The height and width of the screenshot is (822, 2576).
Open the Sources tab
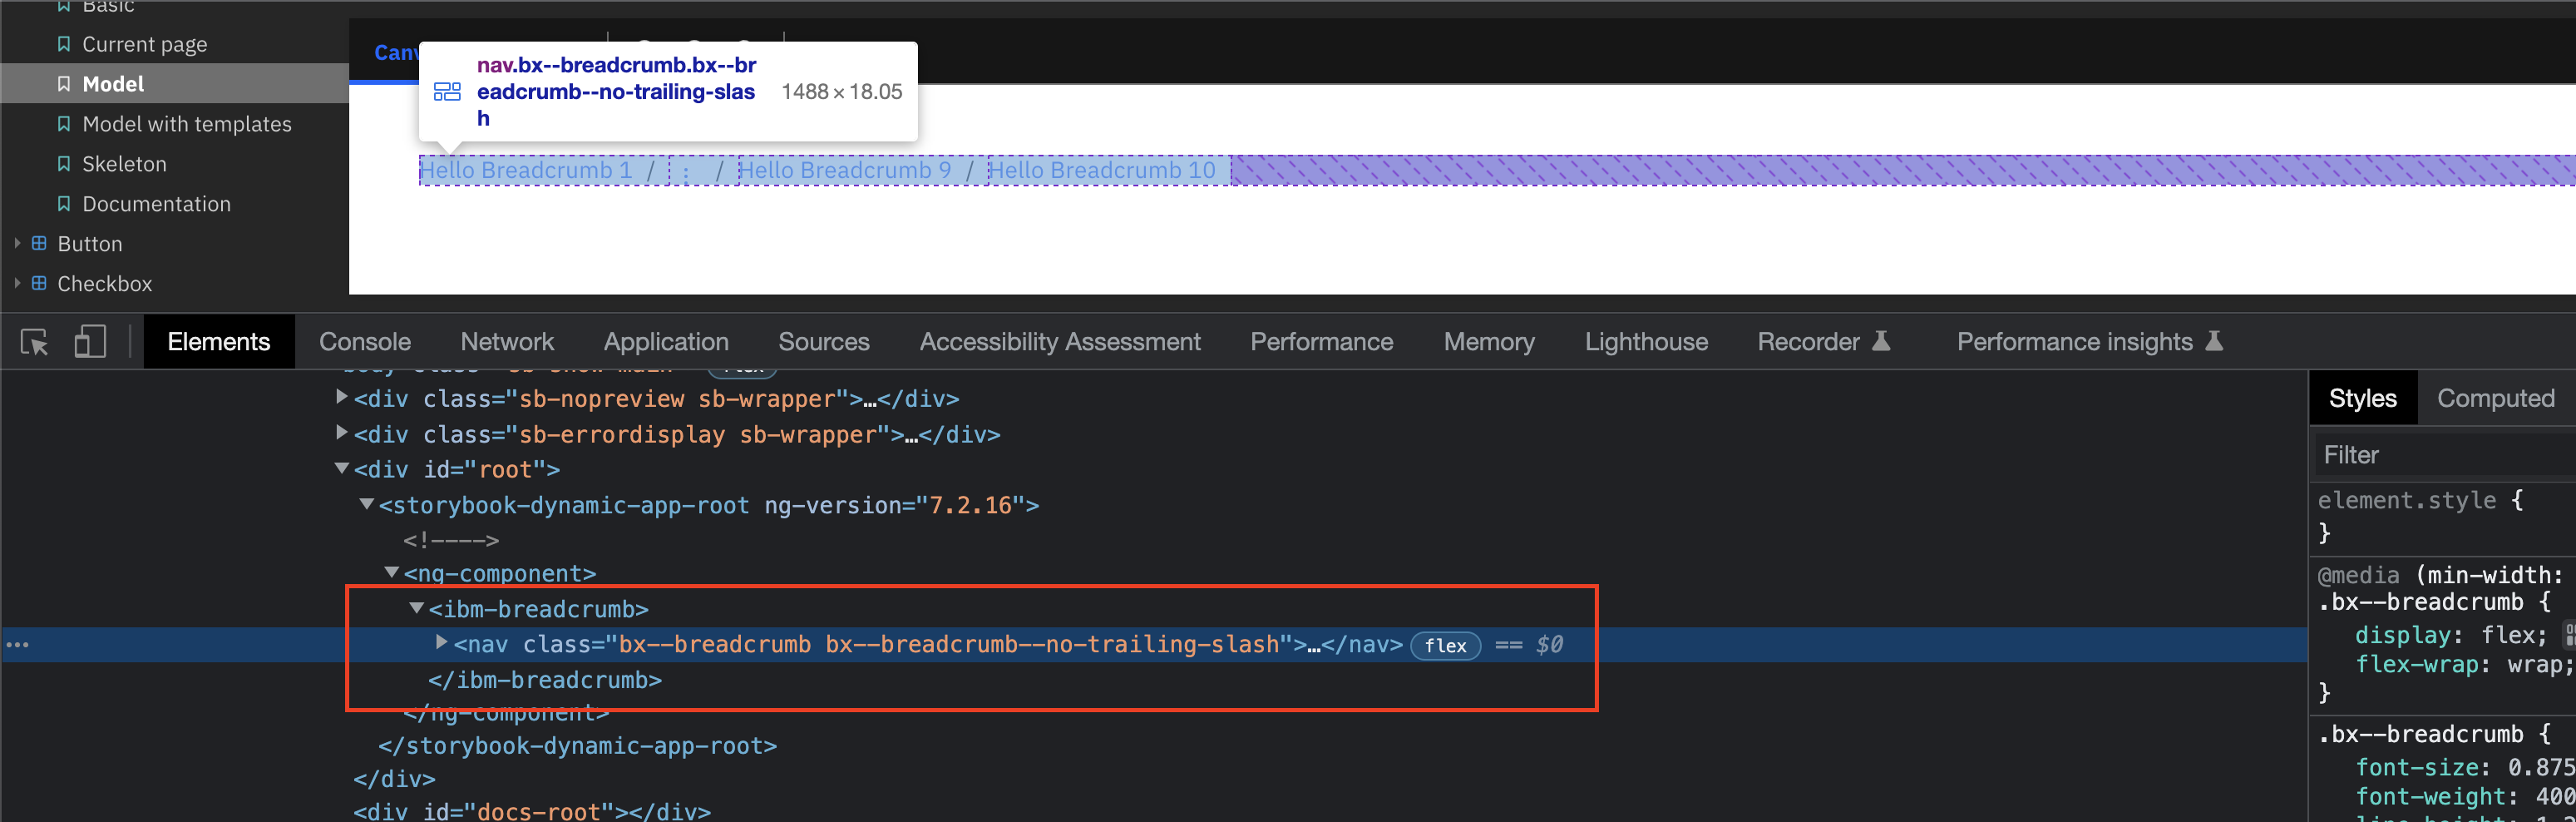coord(824,342)
